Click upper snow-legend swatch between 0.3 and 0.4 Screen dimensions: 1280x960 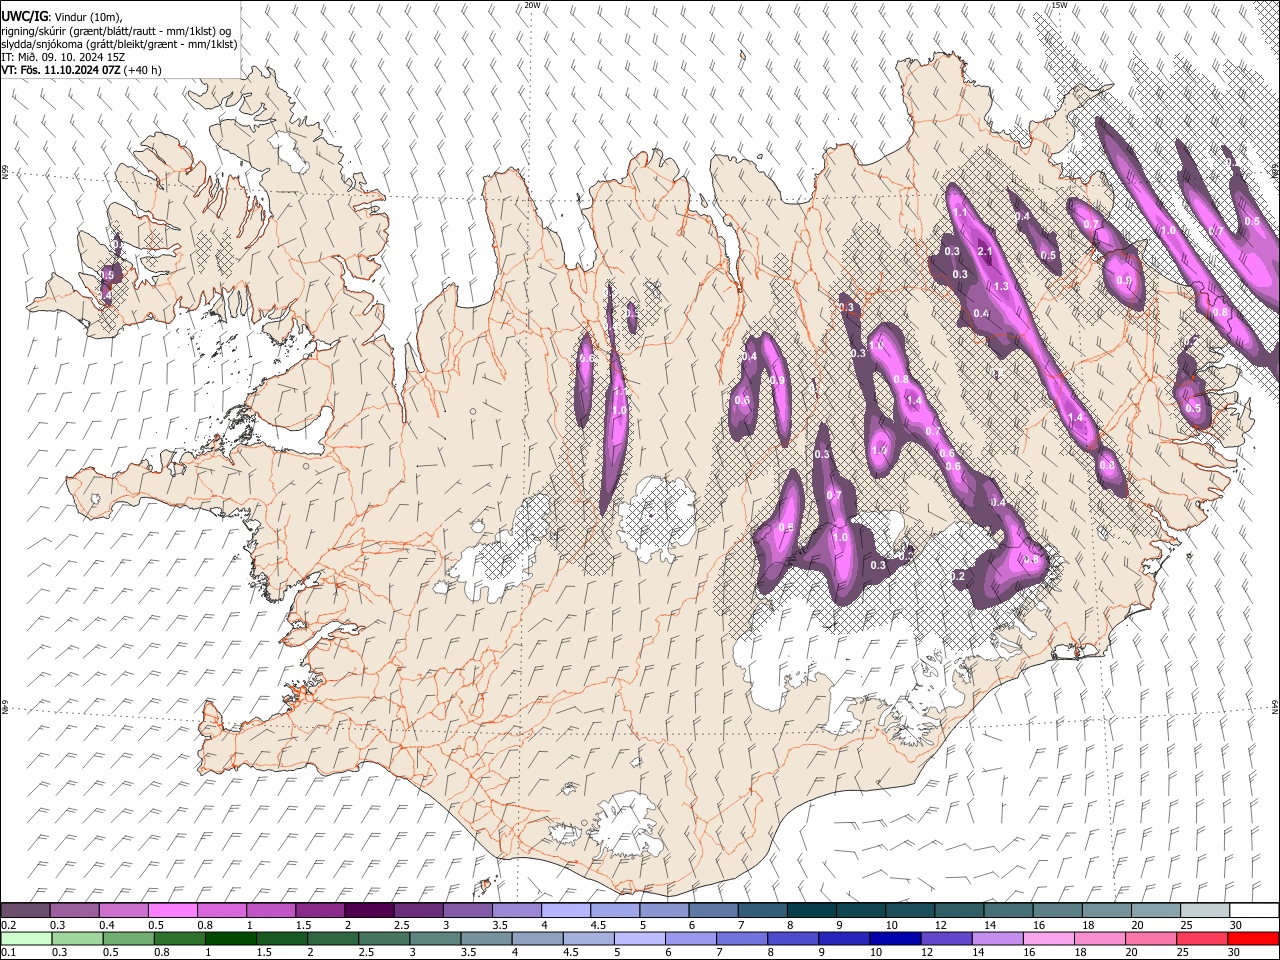tap(75, 911)
